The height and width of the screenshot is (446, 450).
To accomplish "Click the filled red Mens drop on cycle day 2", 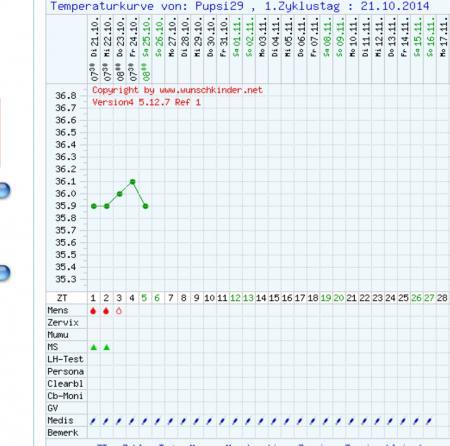I will click(106, 311).
